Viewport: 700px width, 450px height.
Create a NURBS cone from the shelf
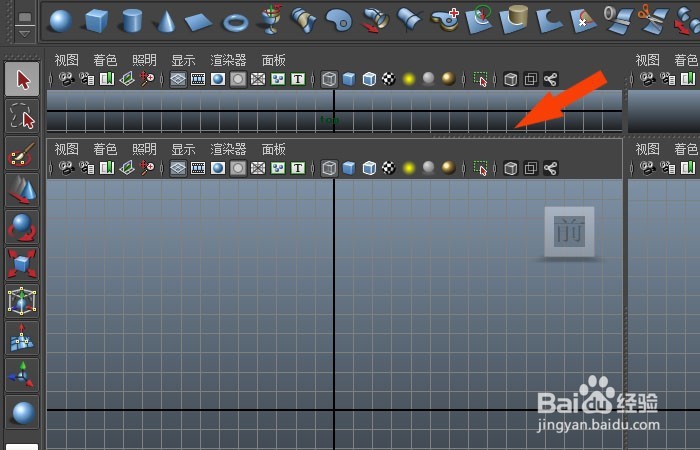pyautogui.click(x=166, y=21)
